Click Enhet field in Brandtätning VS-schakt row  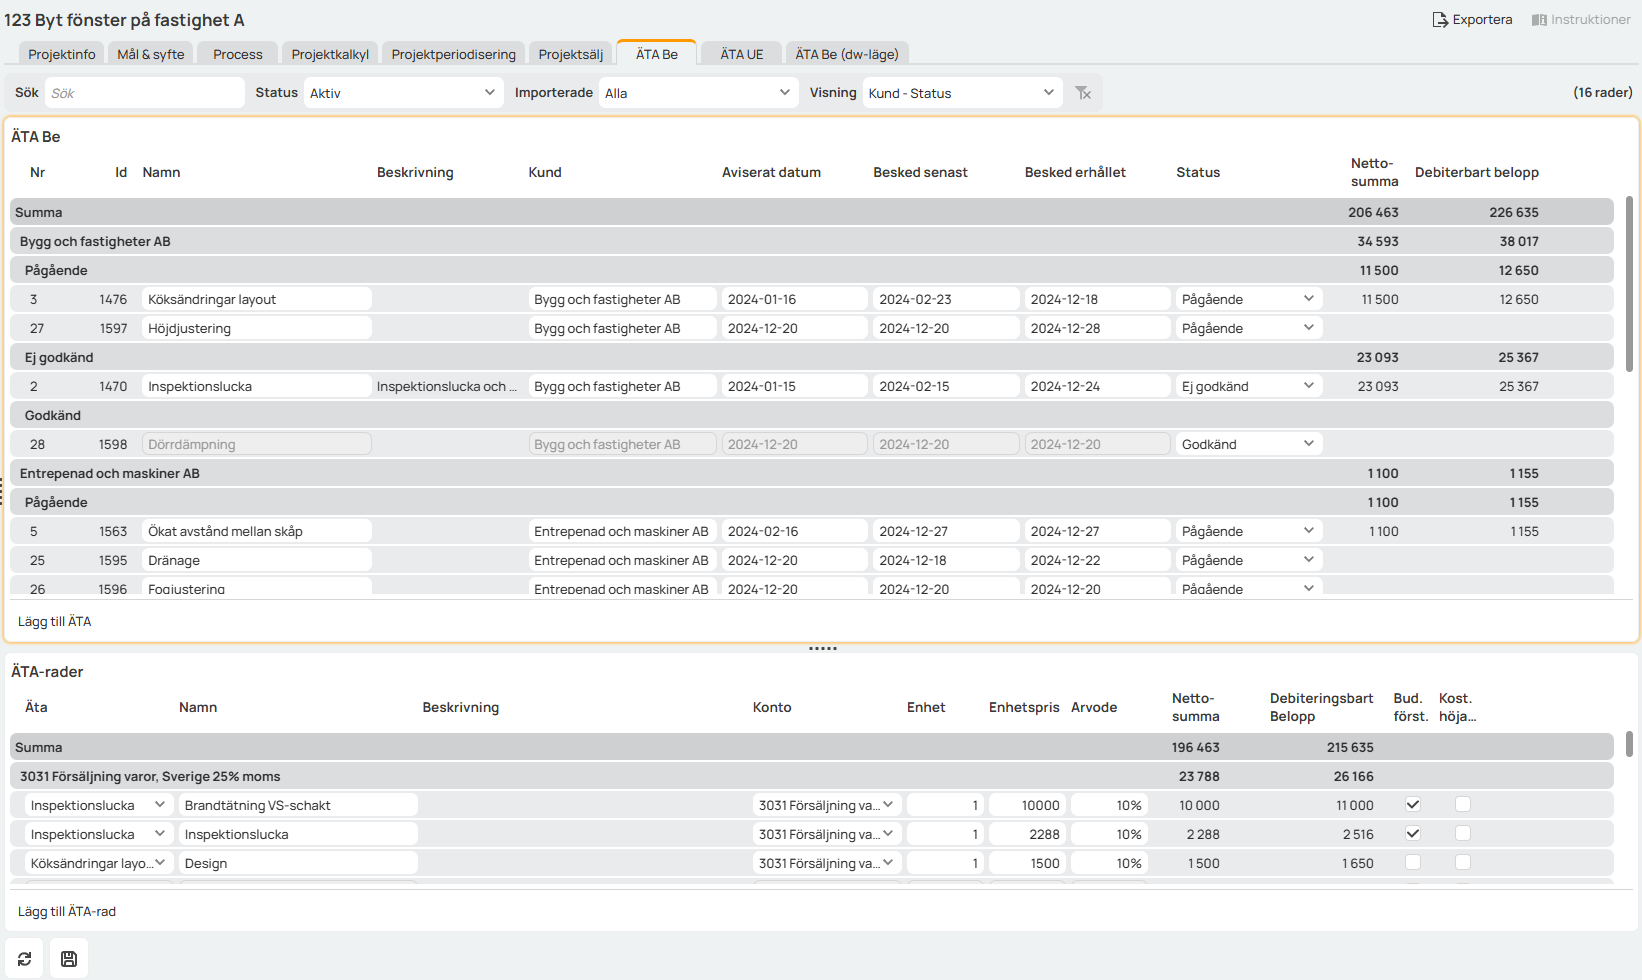point(946,805)
